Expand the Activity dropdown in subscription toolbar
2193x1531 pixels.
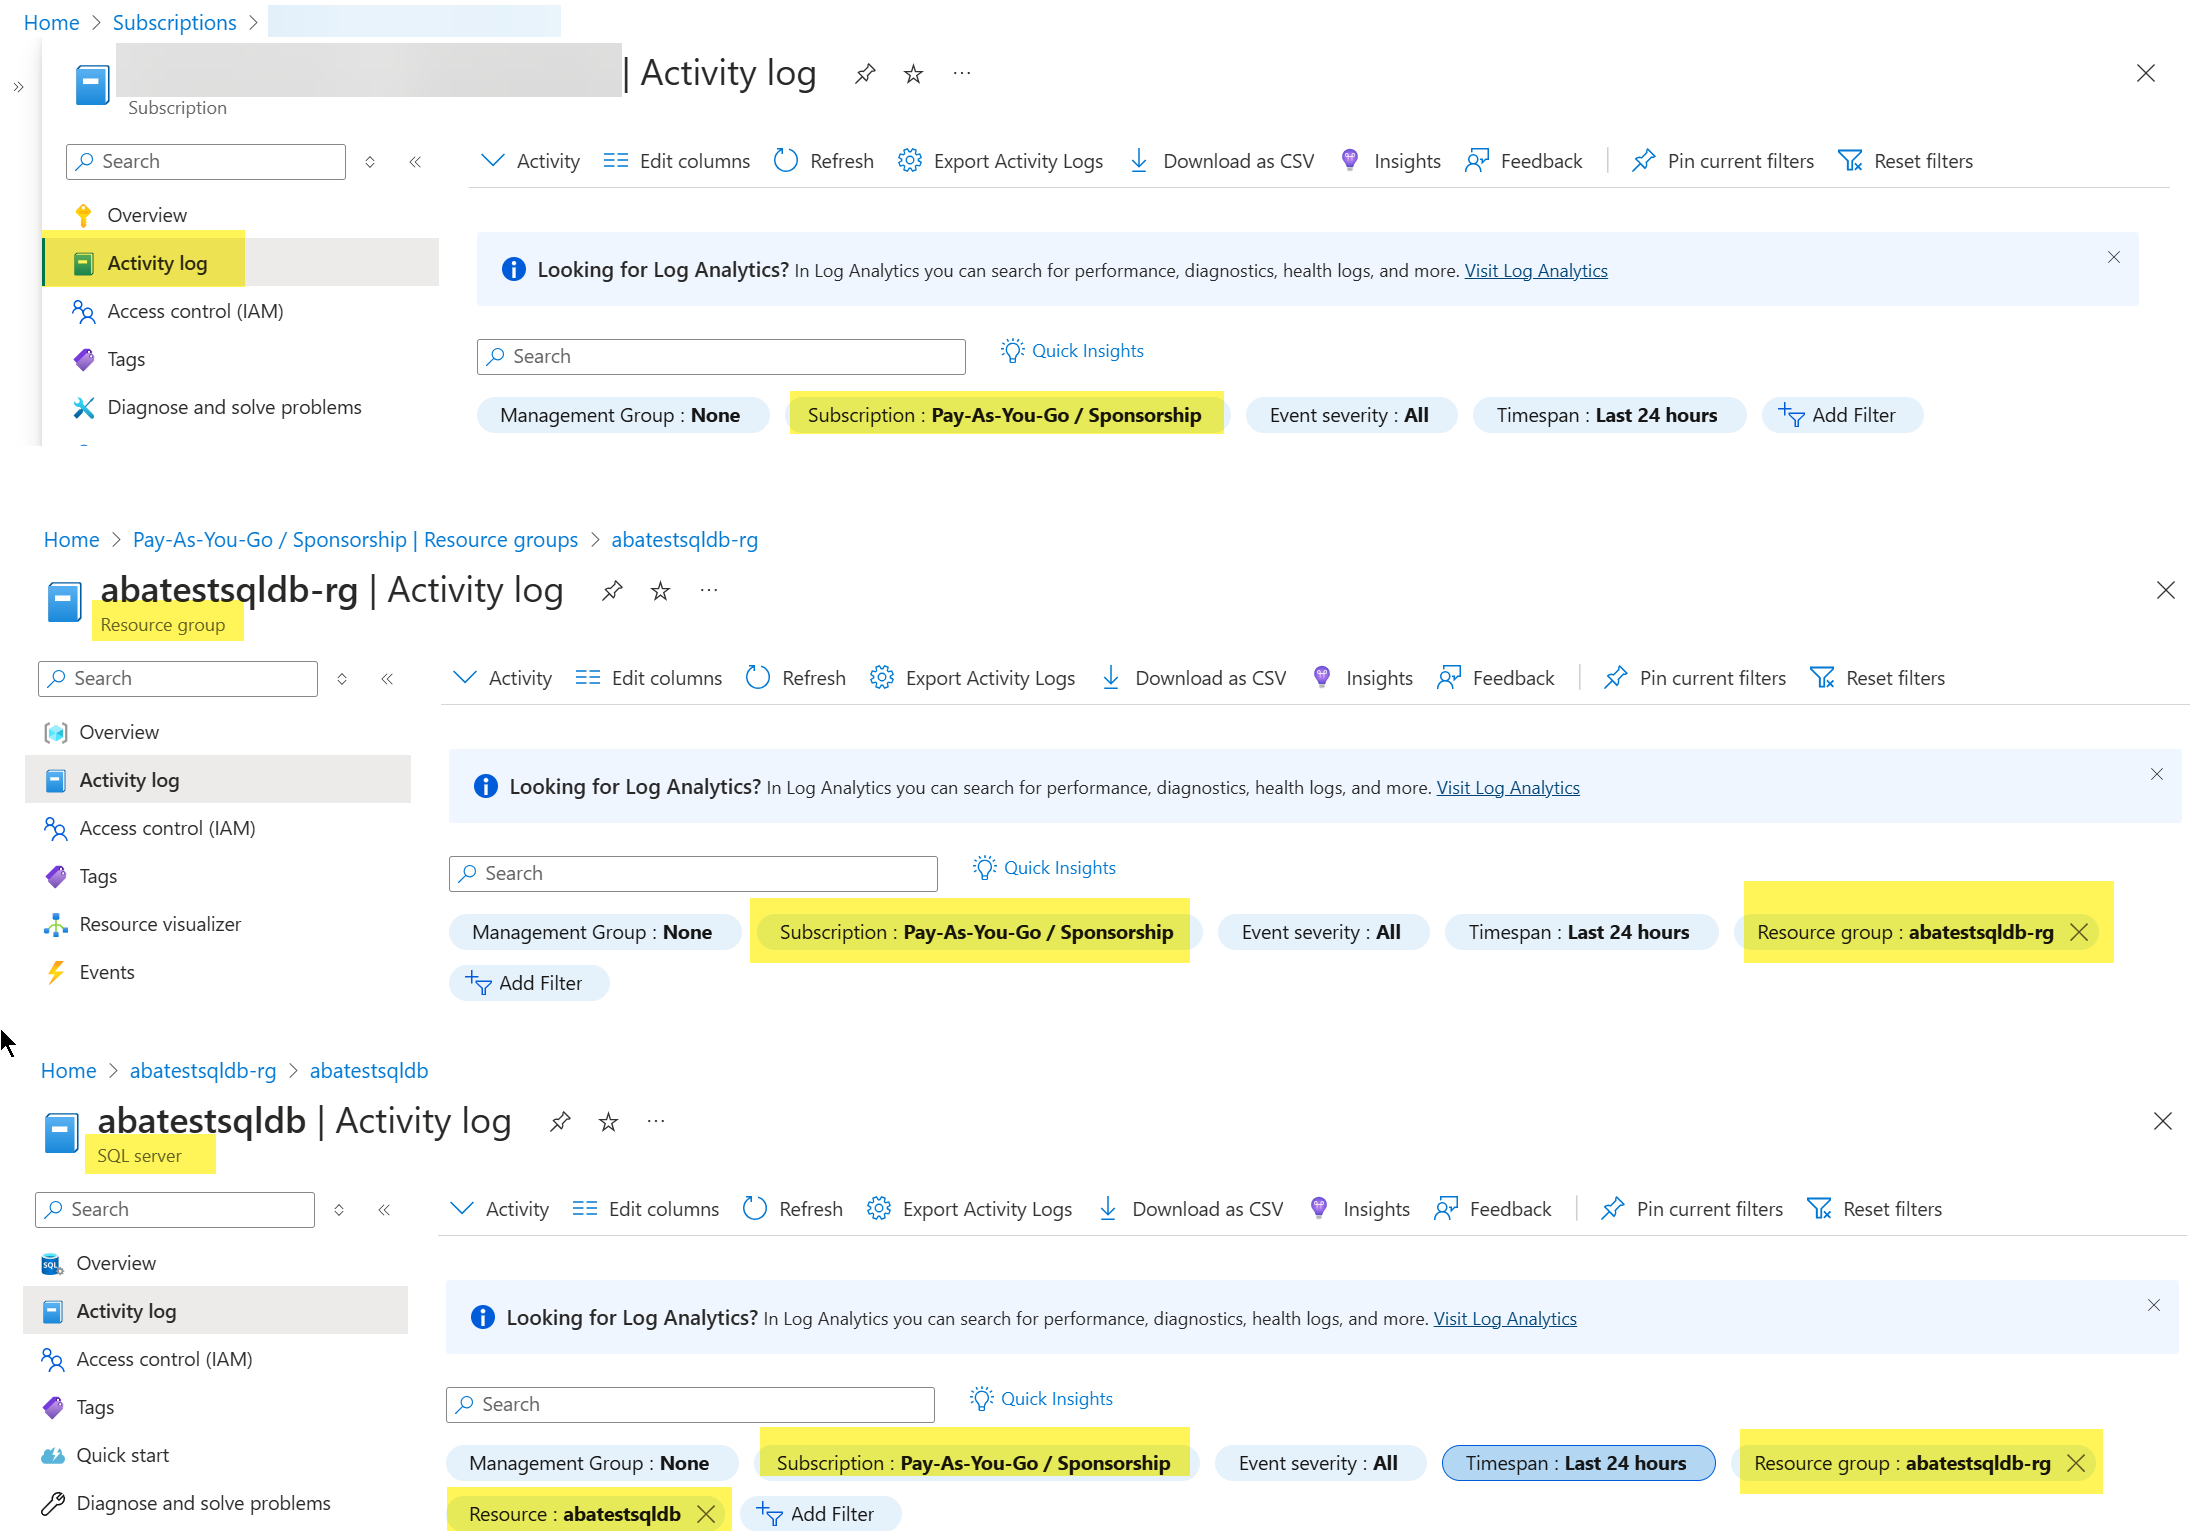530,161
